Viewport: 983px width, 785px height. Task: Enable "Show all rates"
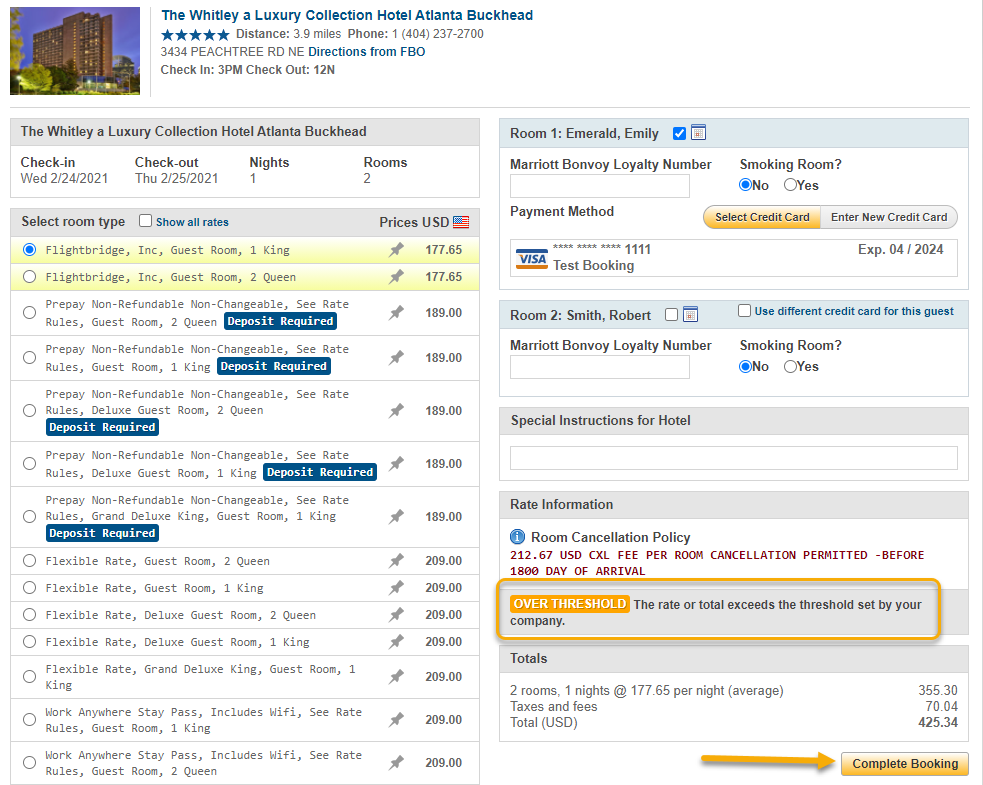pyautogui.click(x=145, y=221)
